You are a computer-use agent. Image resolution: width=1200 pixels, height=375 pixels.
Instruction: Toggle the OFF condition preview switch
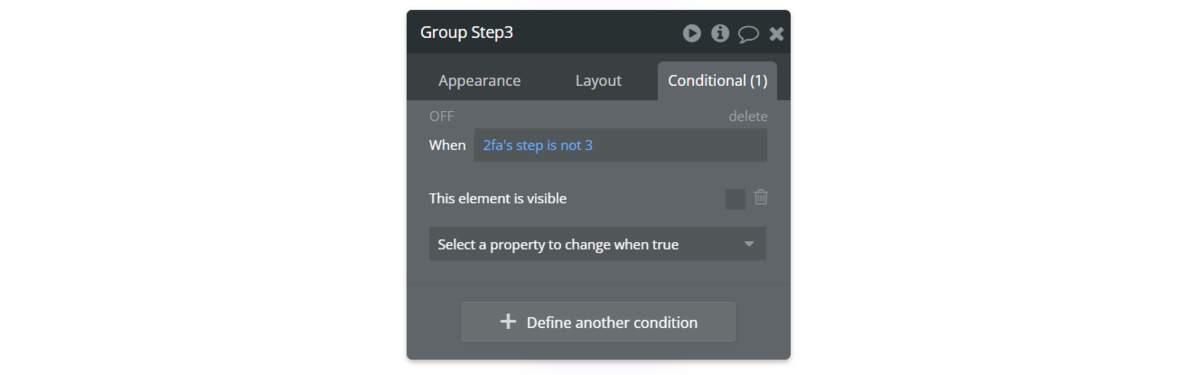441,116
